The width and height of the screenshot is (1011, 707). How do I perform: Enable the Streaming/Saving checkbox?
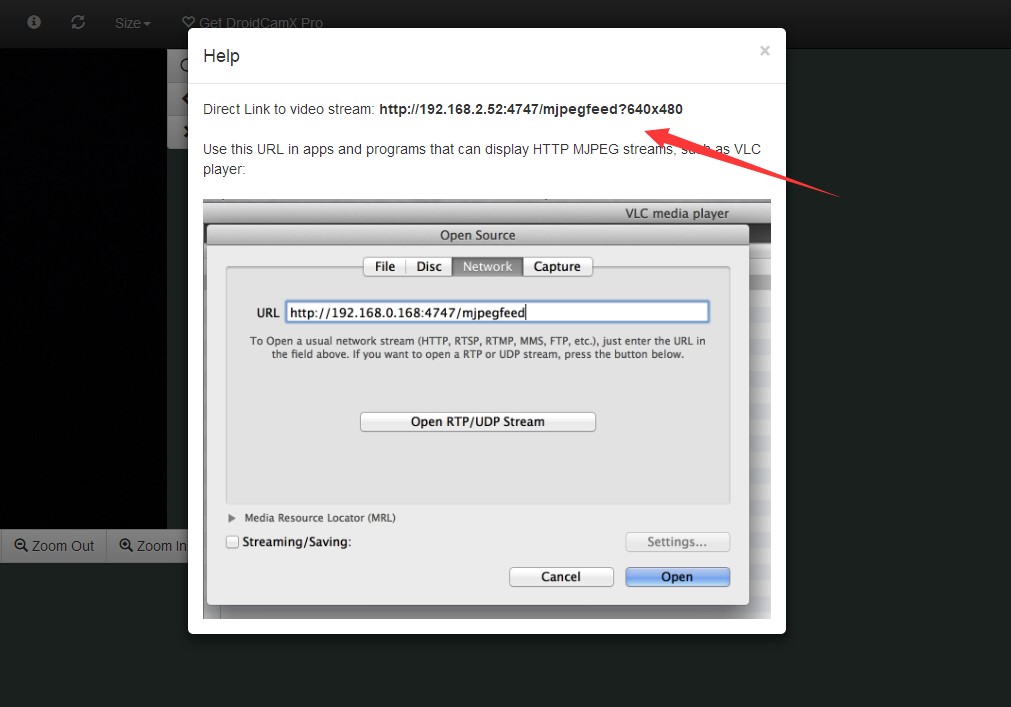tap(233, 542)
